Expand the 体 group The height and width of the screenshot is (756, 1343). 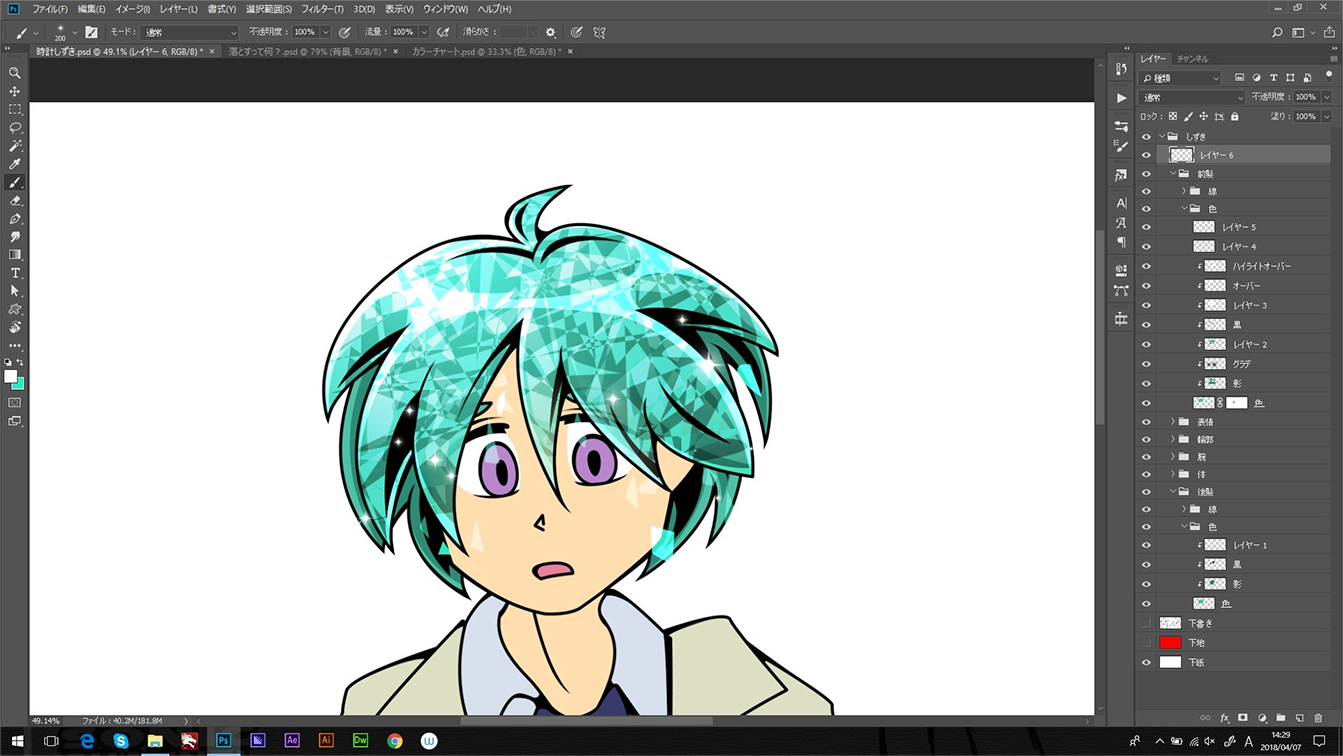click(x=1173, y=474)
